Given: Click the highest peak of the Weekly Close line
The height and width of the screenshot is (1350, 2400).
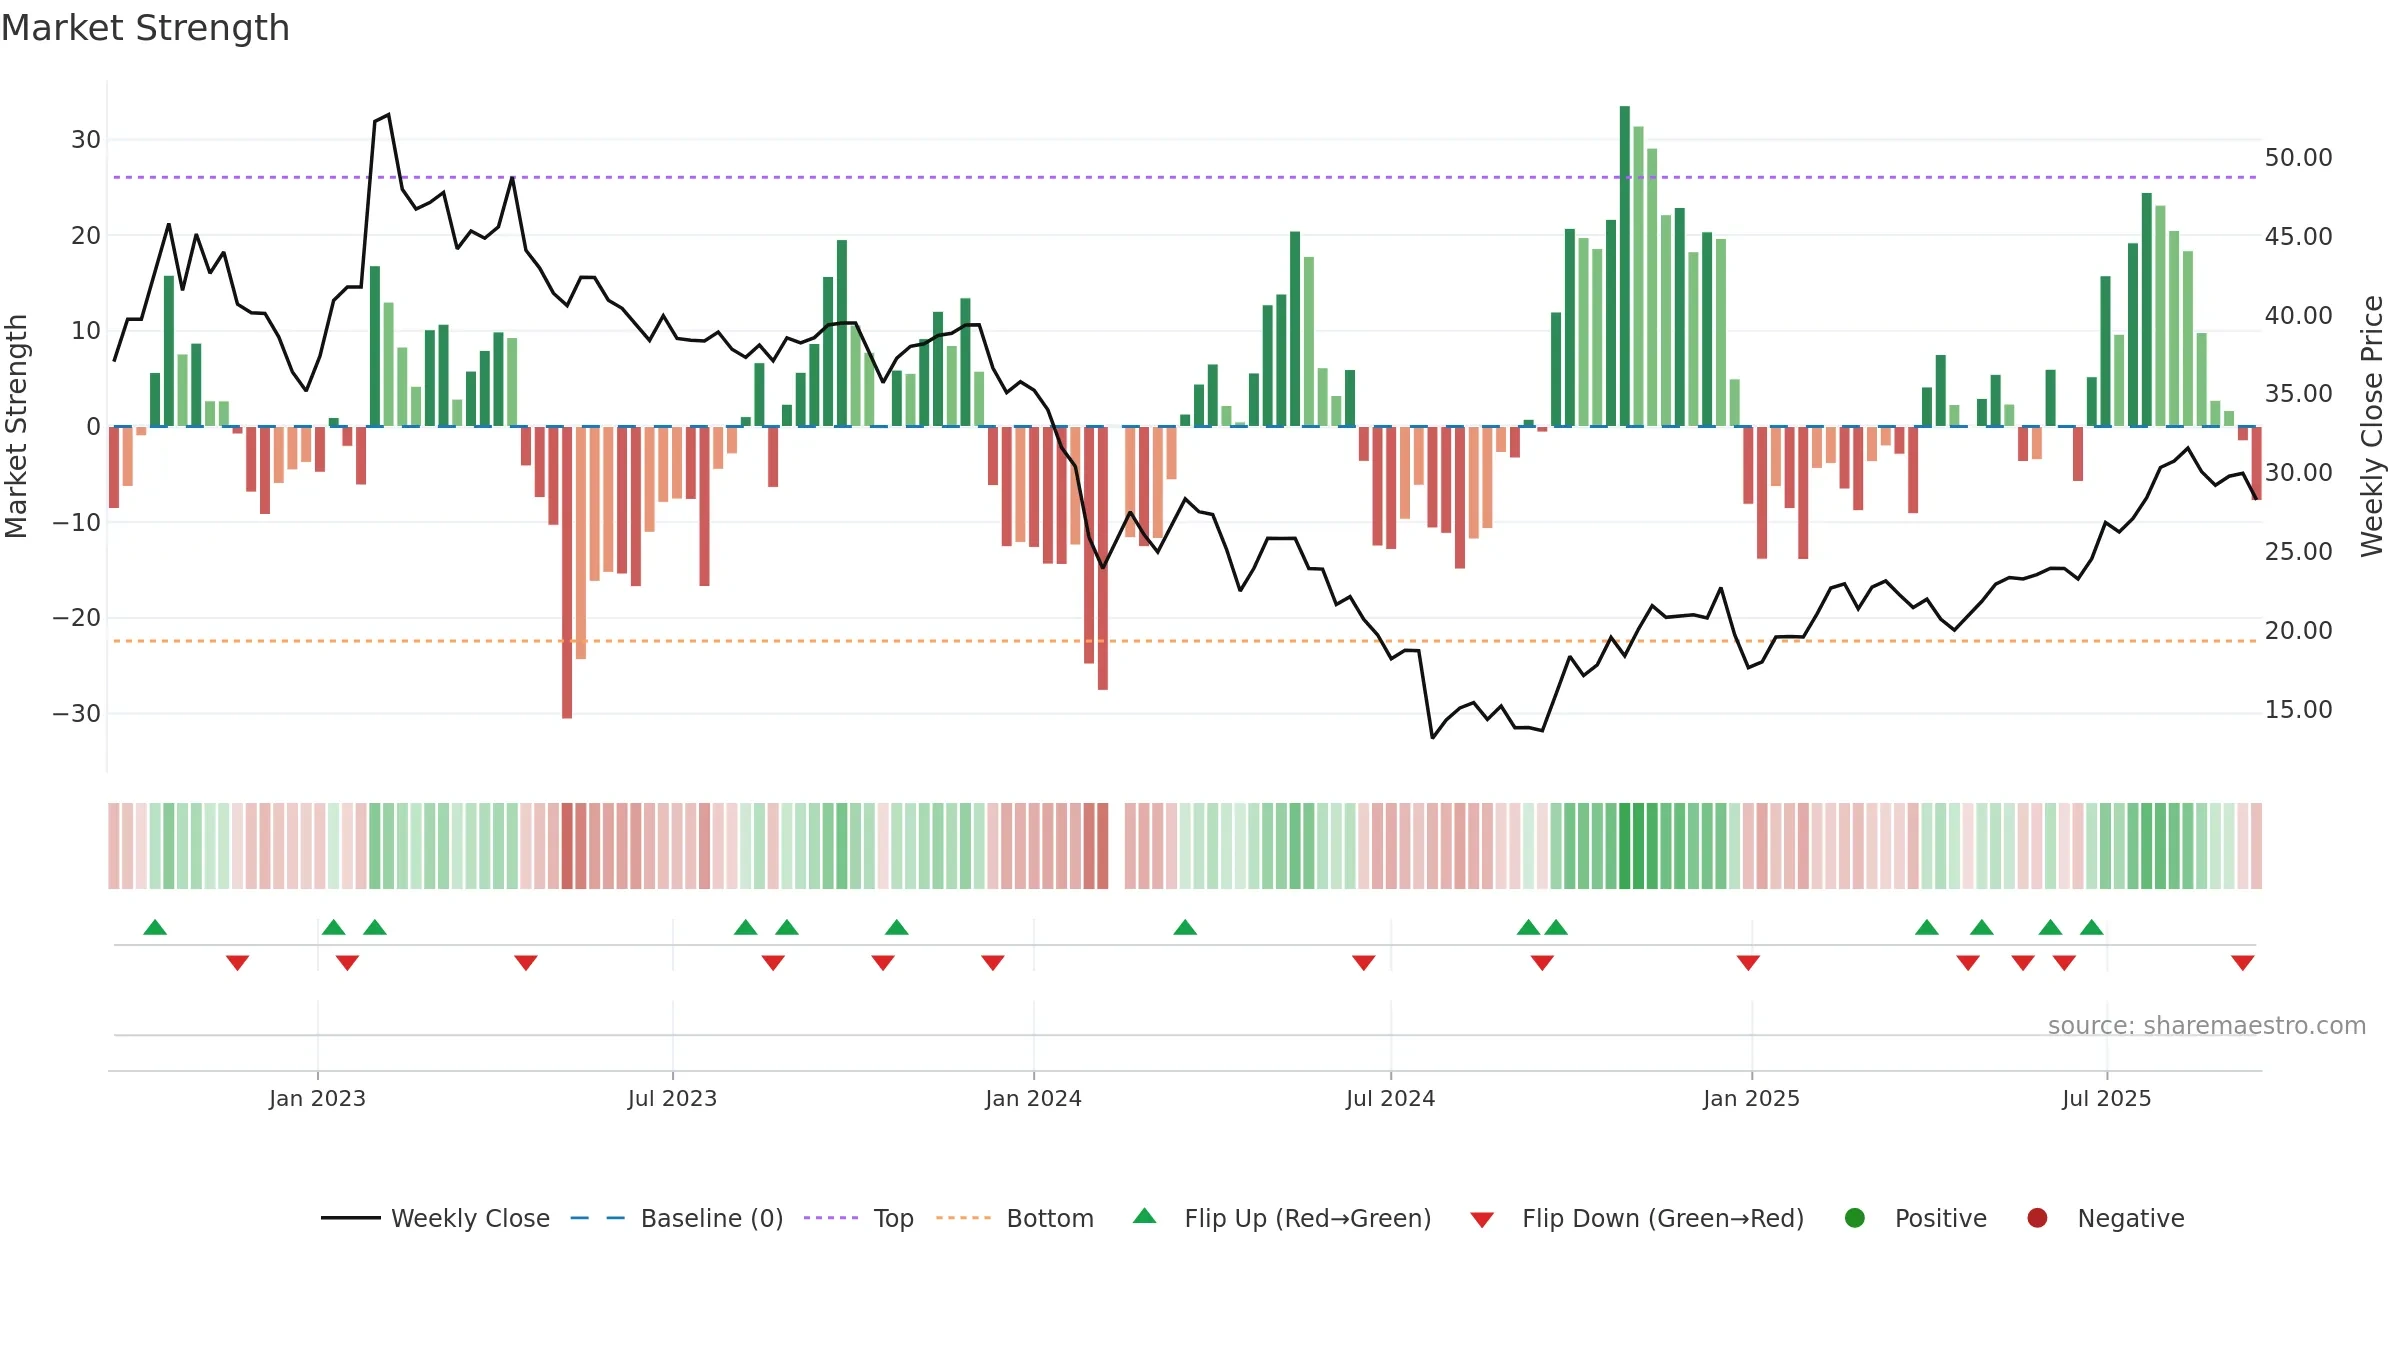Looking at the screenshot, I should pyautogui.click(x=388, y=115).
